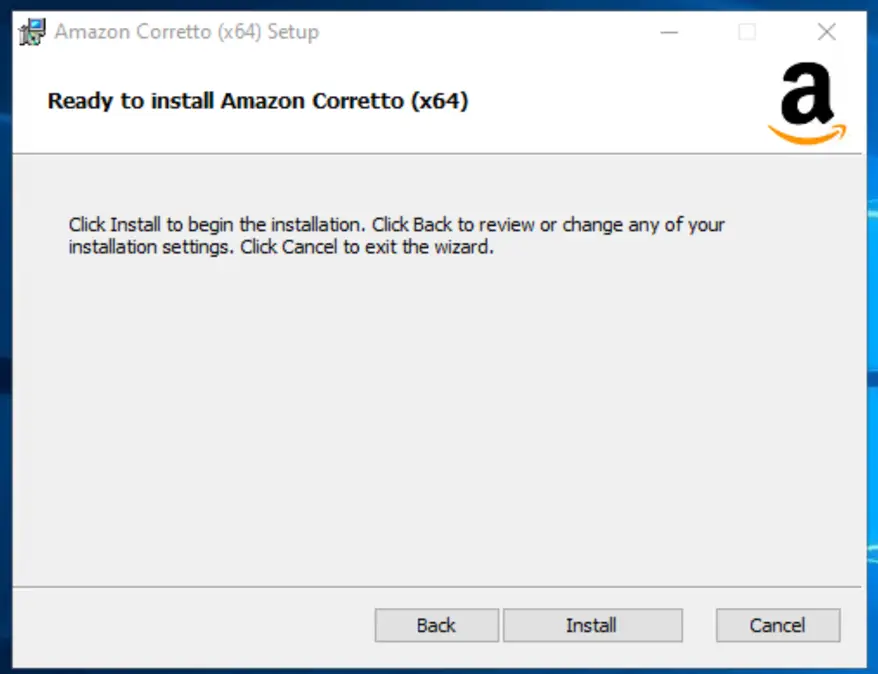Close the Setup window with the X

point(826,32)
